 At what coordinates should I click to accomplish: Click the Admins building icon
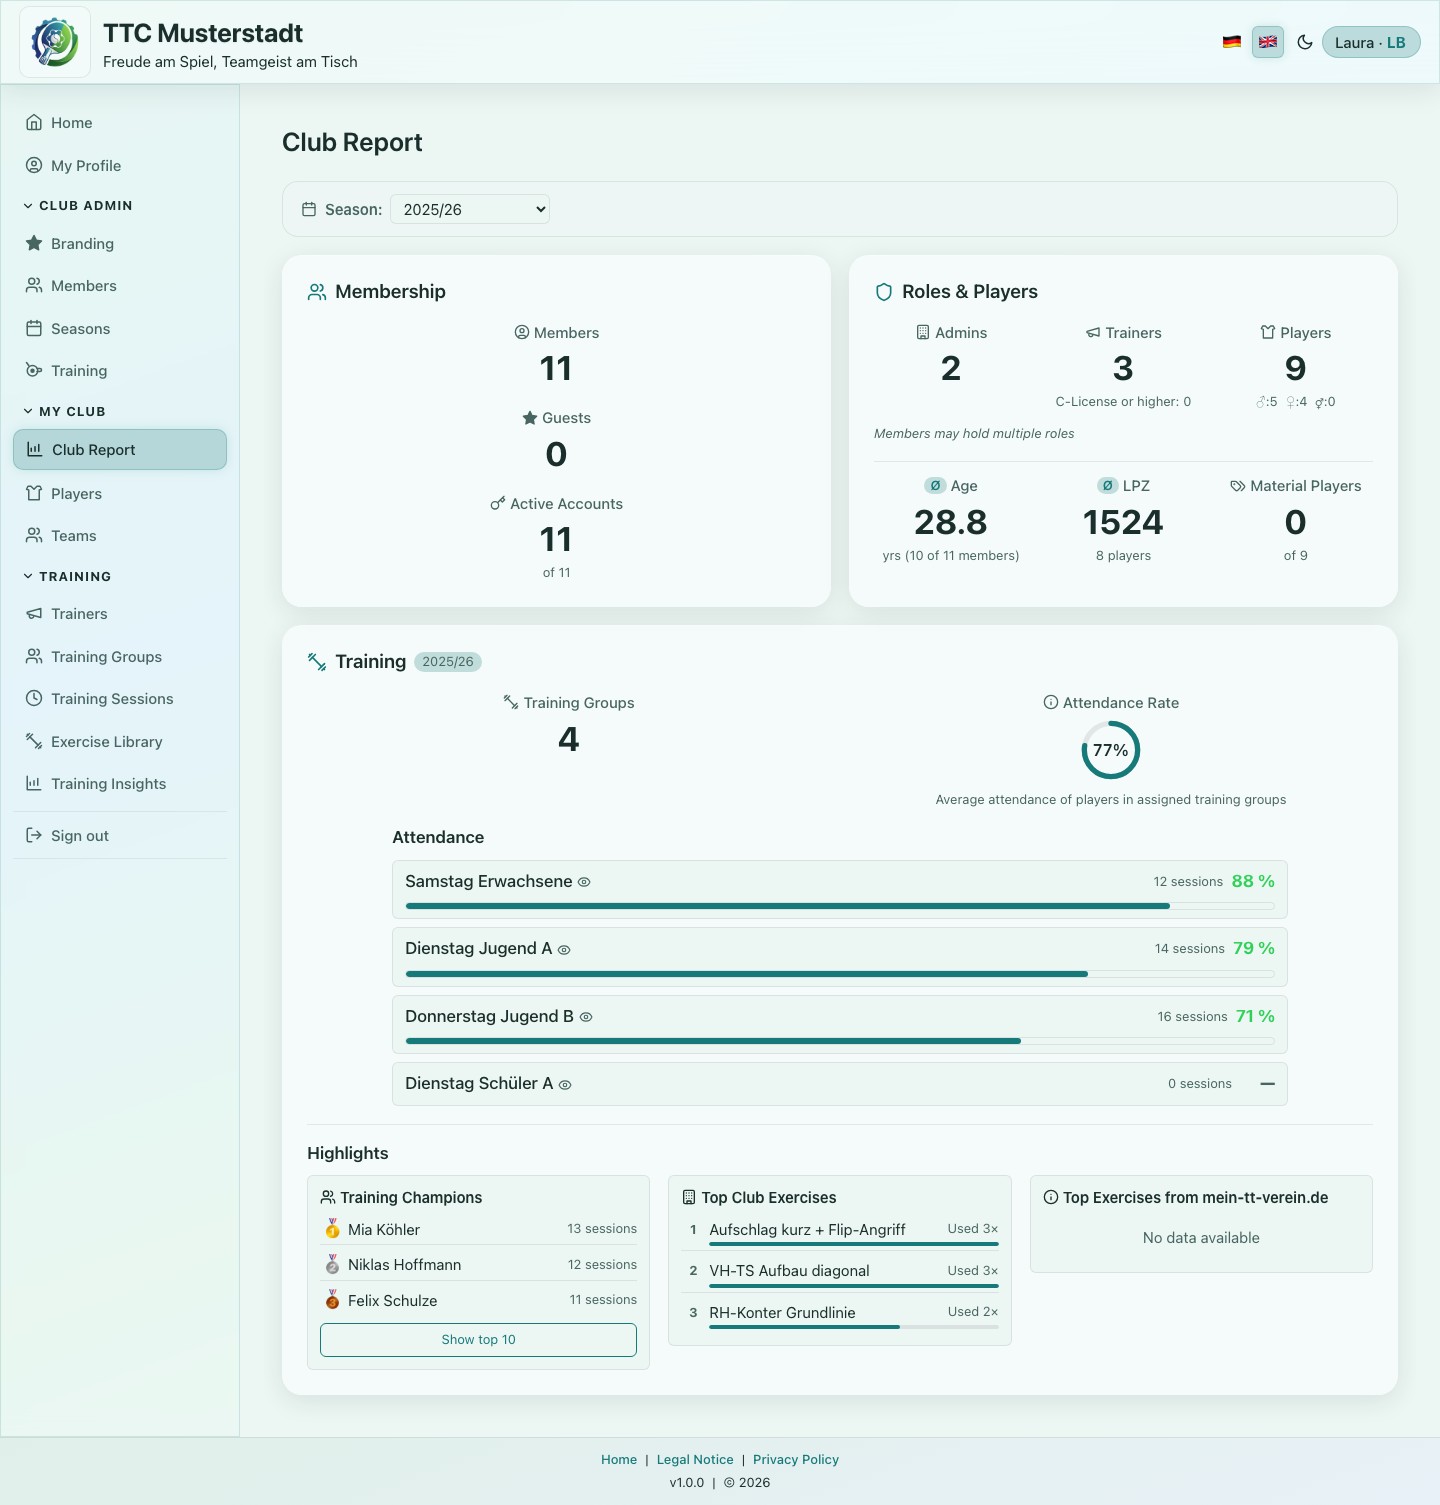pyautogui.click(x=923, y=332)
